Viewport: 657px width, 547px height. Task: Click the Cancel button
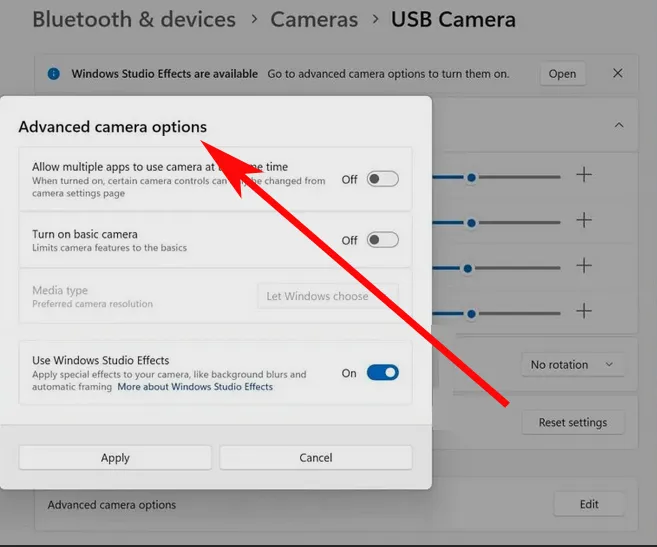(316, 458)
